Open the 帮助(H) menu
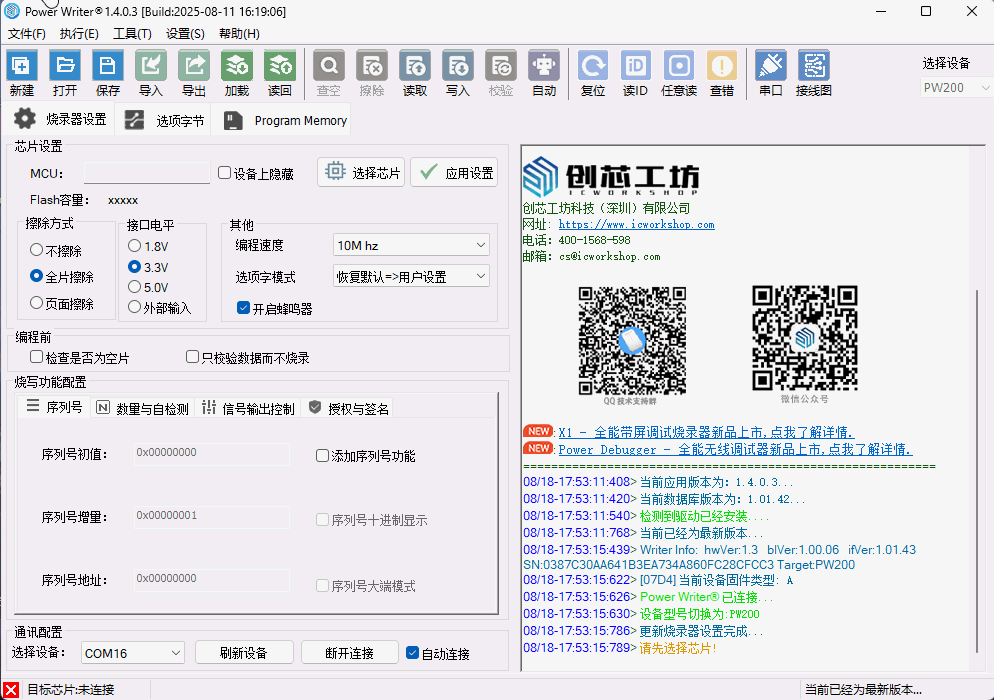The width and height of the screenshot is (994, 700). [x=239, y=34]
